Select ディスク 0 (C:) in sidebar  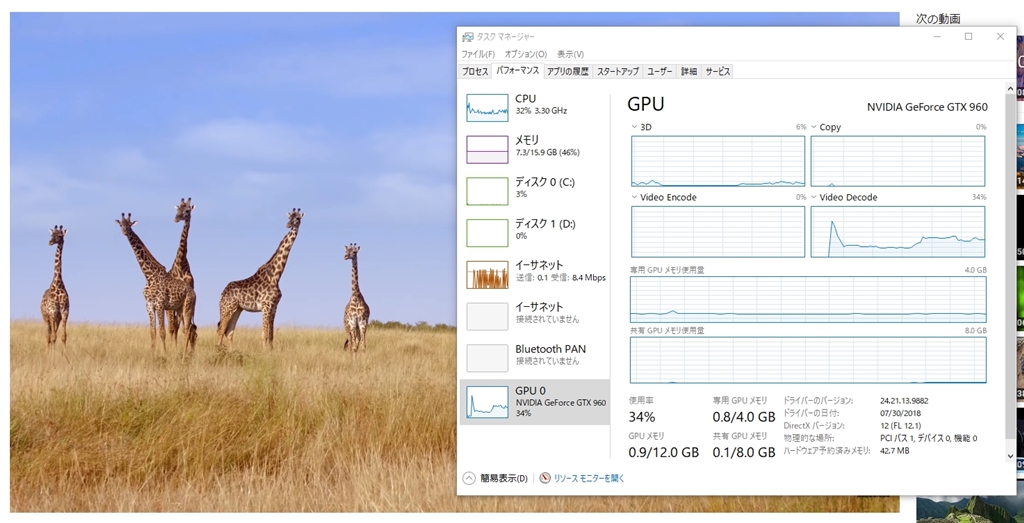pyautogui.click(x=535, y=190)
